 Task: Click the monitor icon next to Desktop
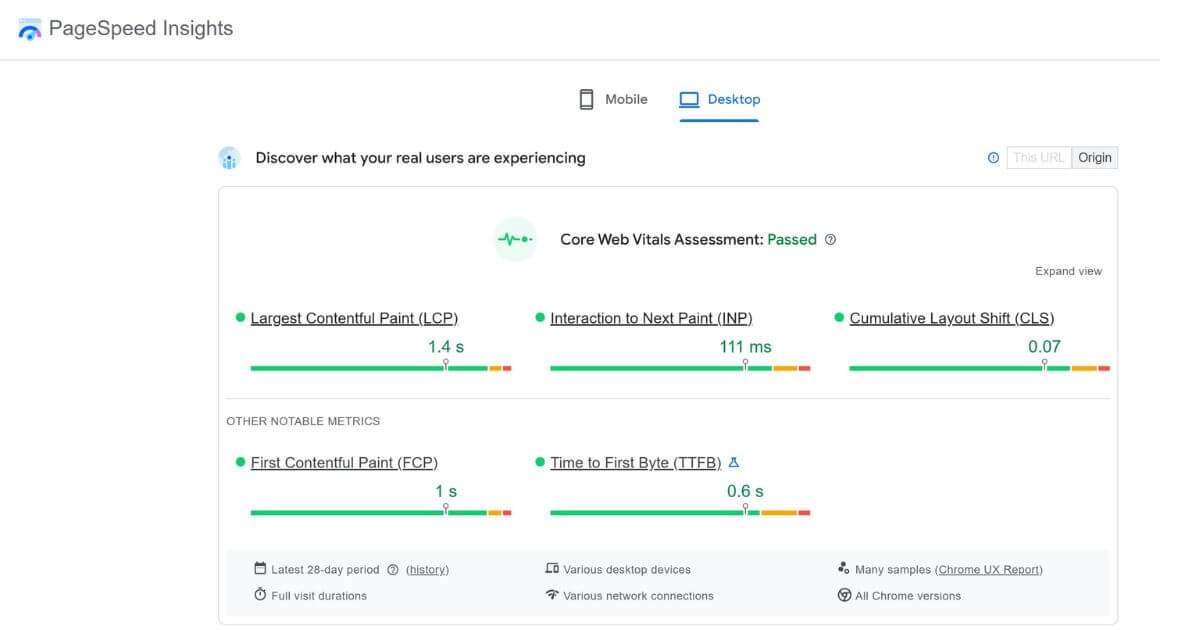[688, 98]
